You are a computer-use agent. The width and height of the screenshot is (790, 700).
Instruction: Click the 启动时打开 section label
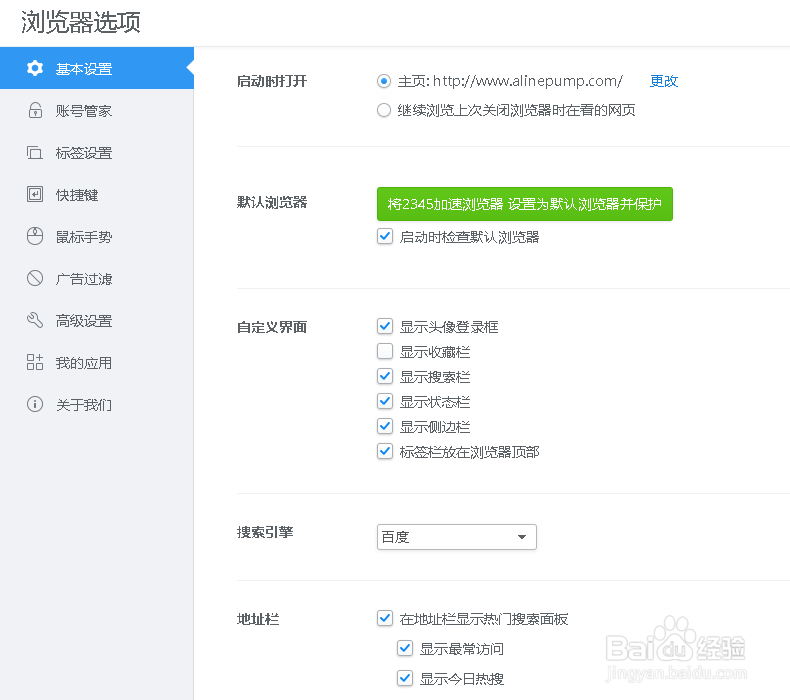tap(272, 81)
